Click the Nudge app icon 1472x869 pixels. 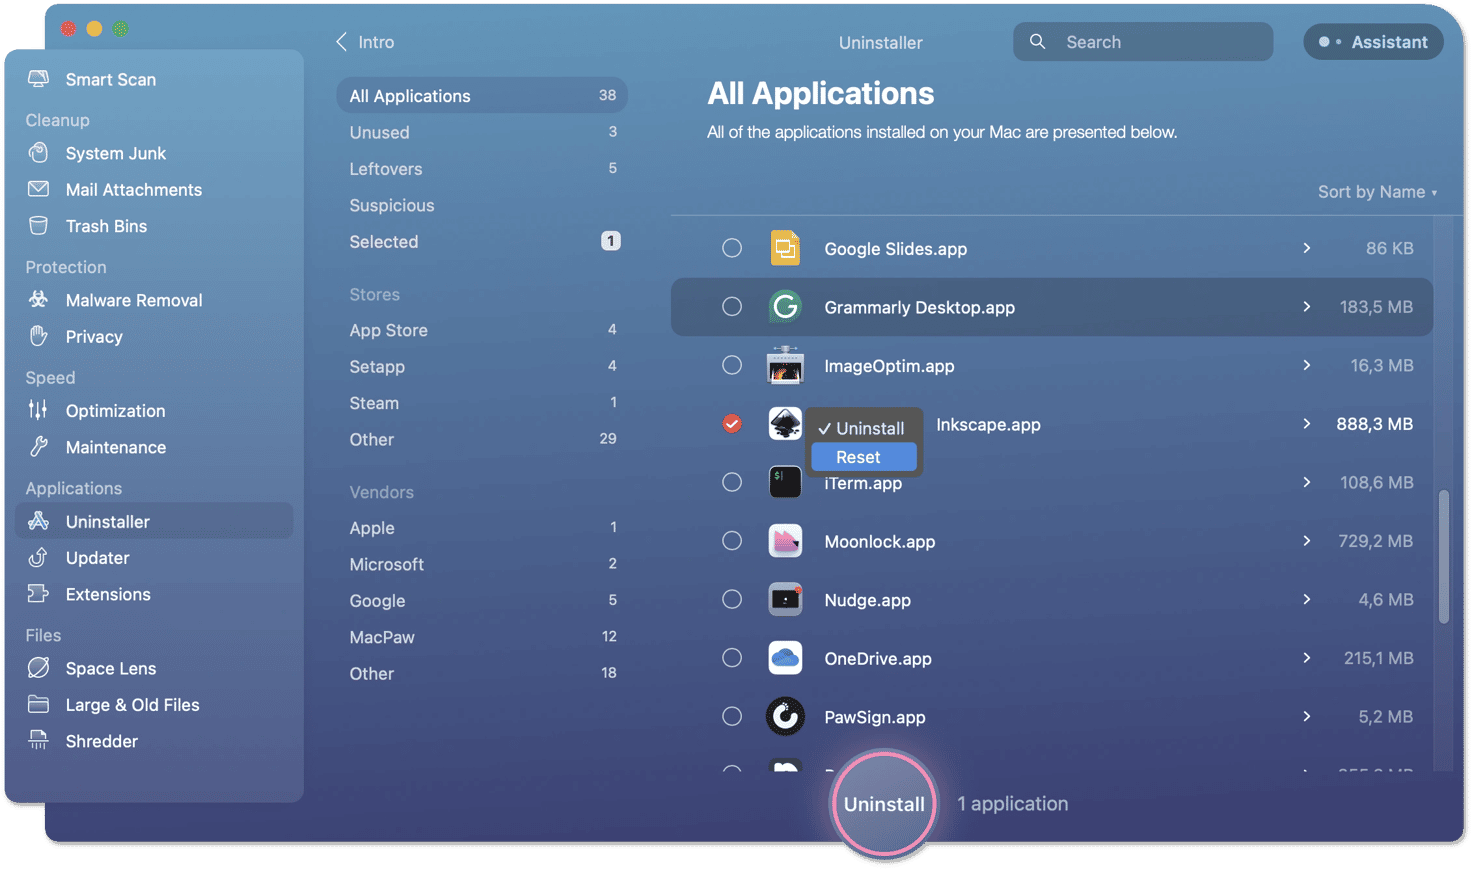[x=785, y=599]
